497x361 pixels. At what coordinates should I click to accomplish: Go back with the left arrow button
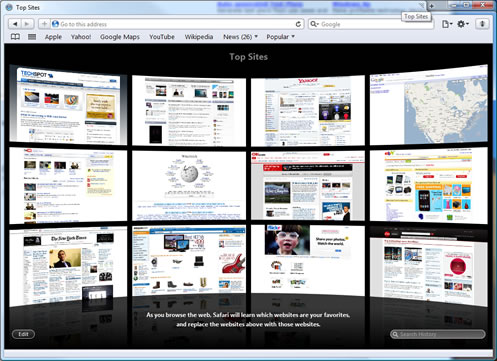(x=15, y=24)
